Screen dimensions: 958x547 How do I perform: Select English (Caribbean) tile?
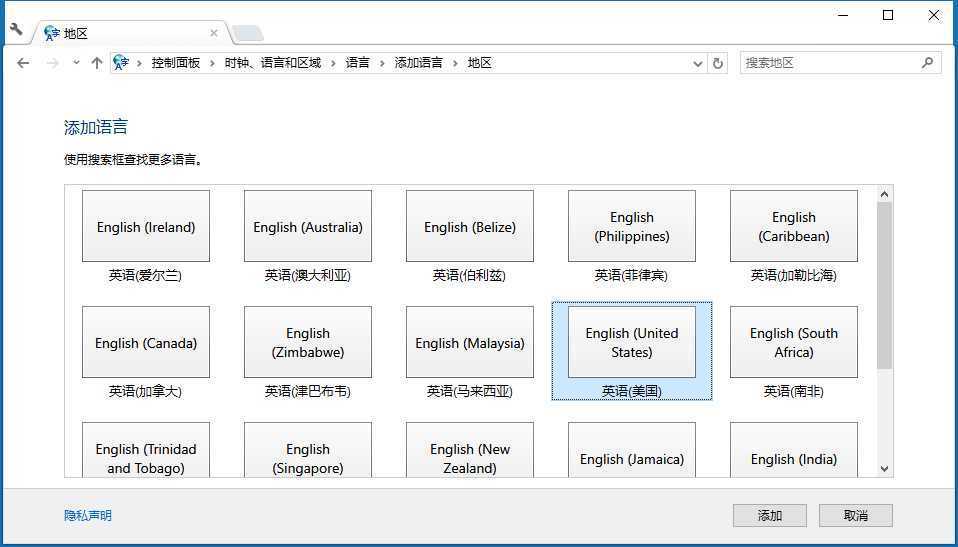(794, 226)
